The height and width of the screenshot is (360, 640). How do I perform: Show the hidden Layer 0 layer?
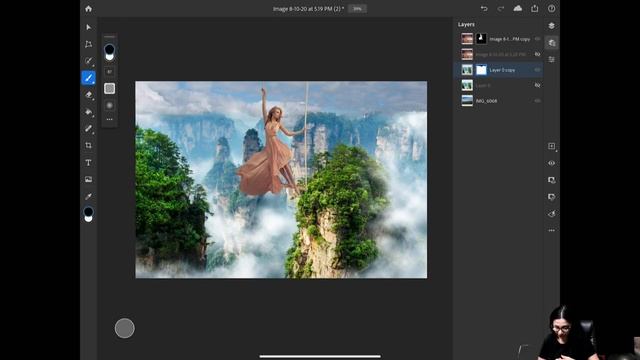click(538, 85)
